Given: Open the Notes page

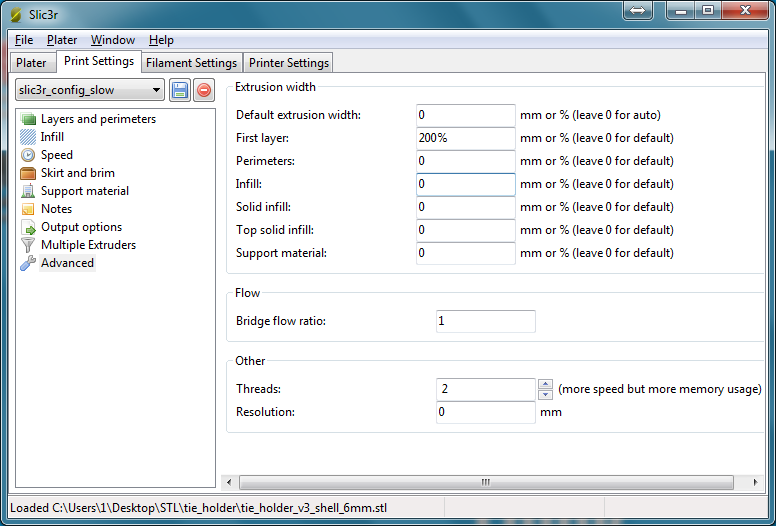Looking at the screenshot, I should (56, 209).
